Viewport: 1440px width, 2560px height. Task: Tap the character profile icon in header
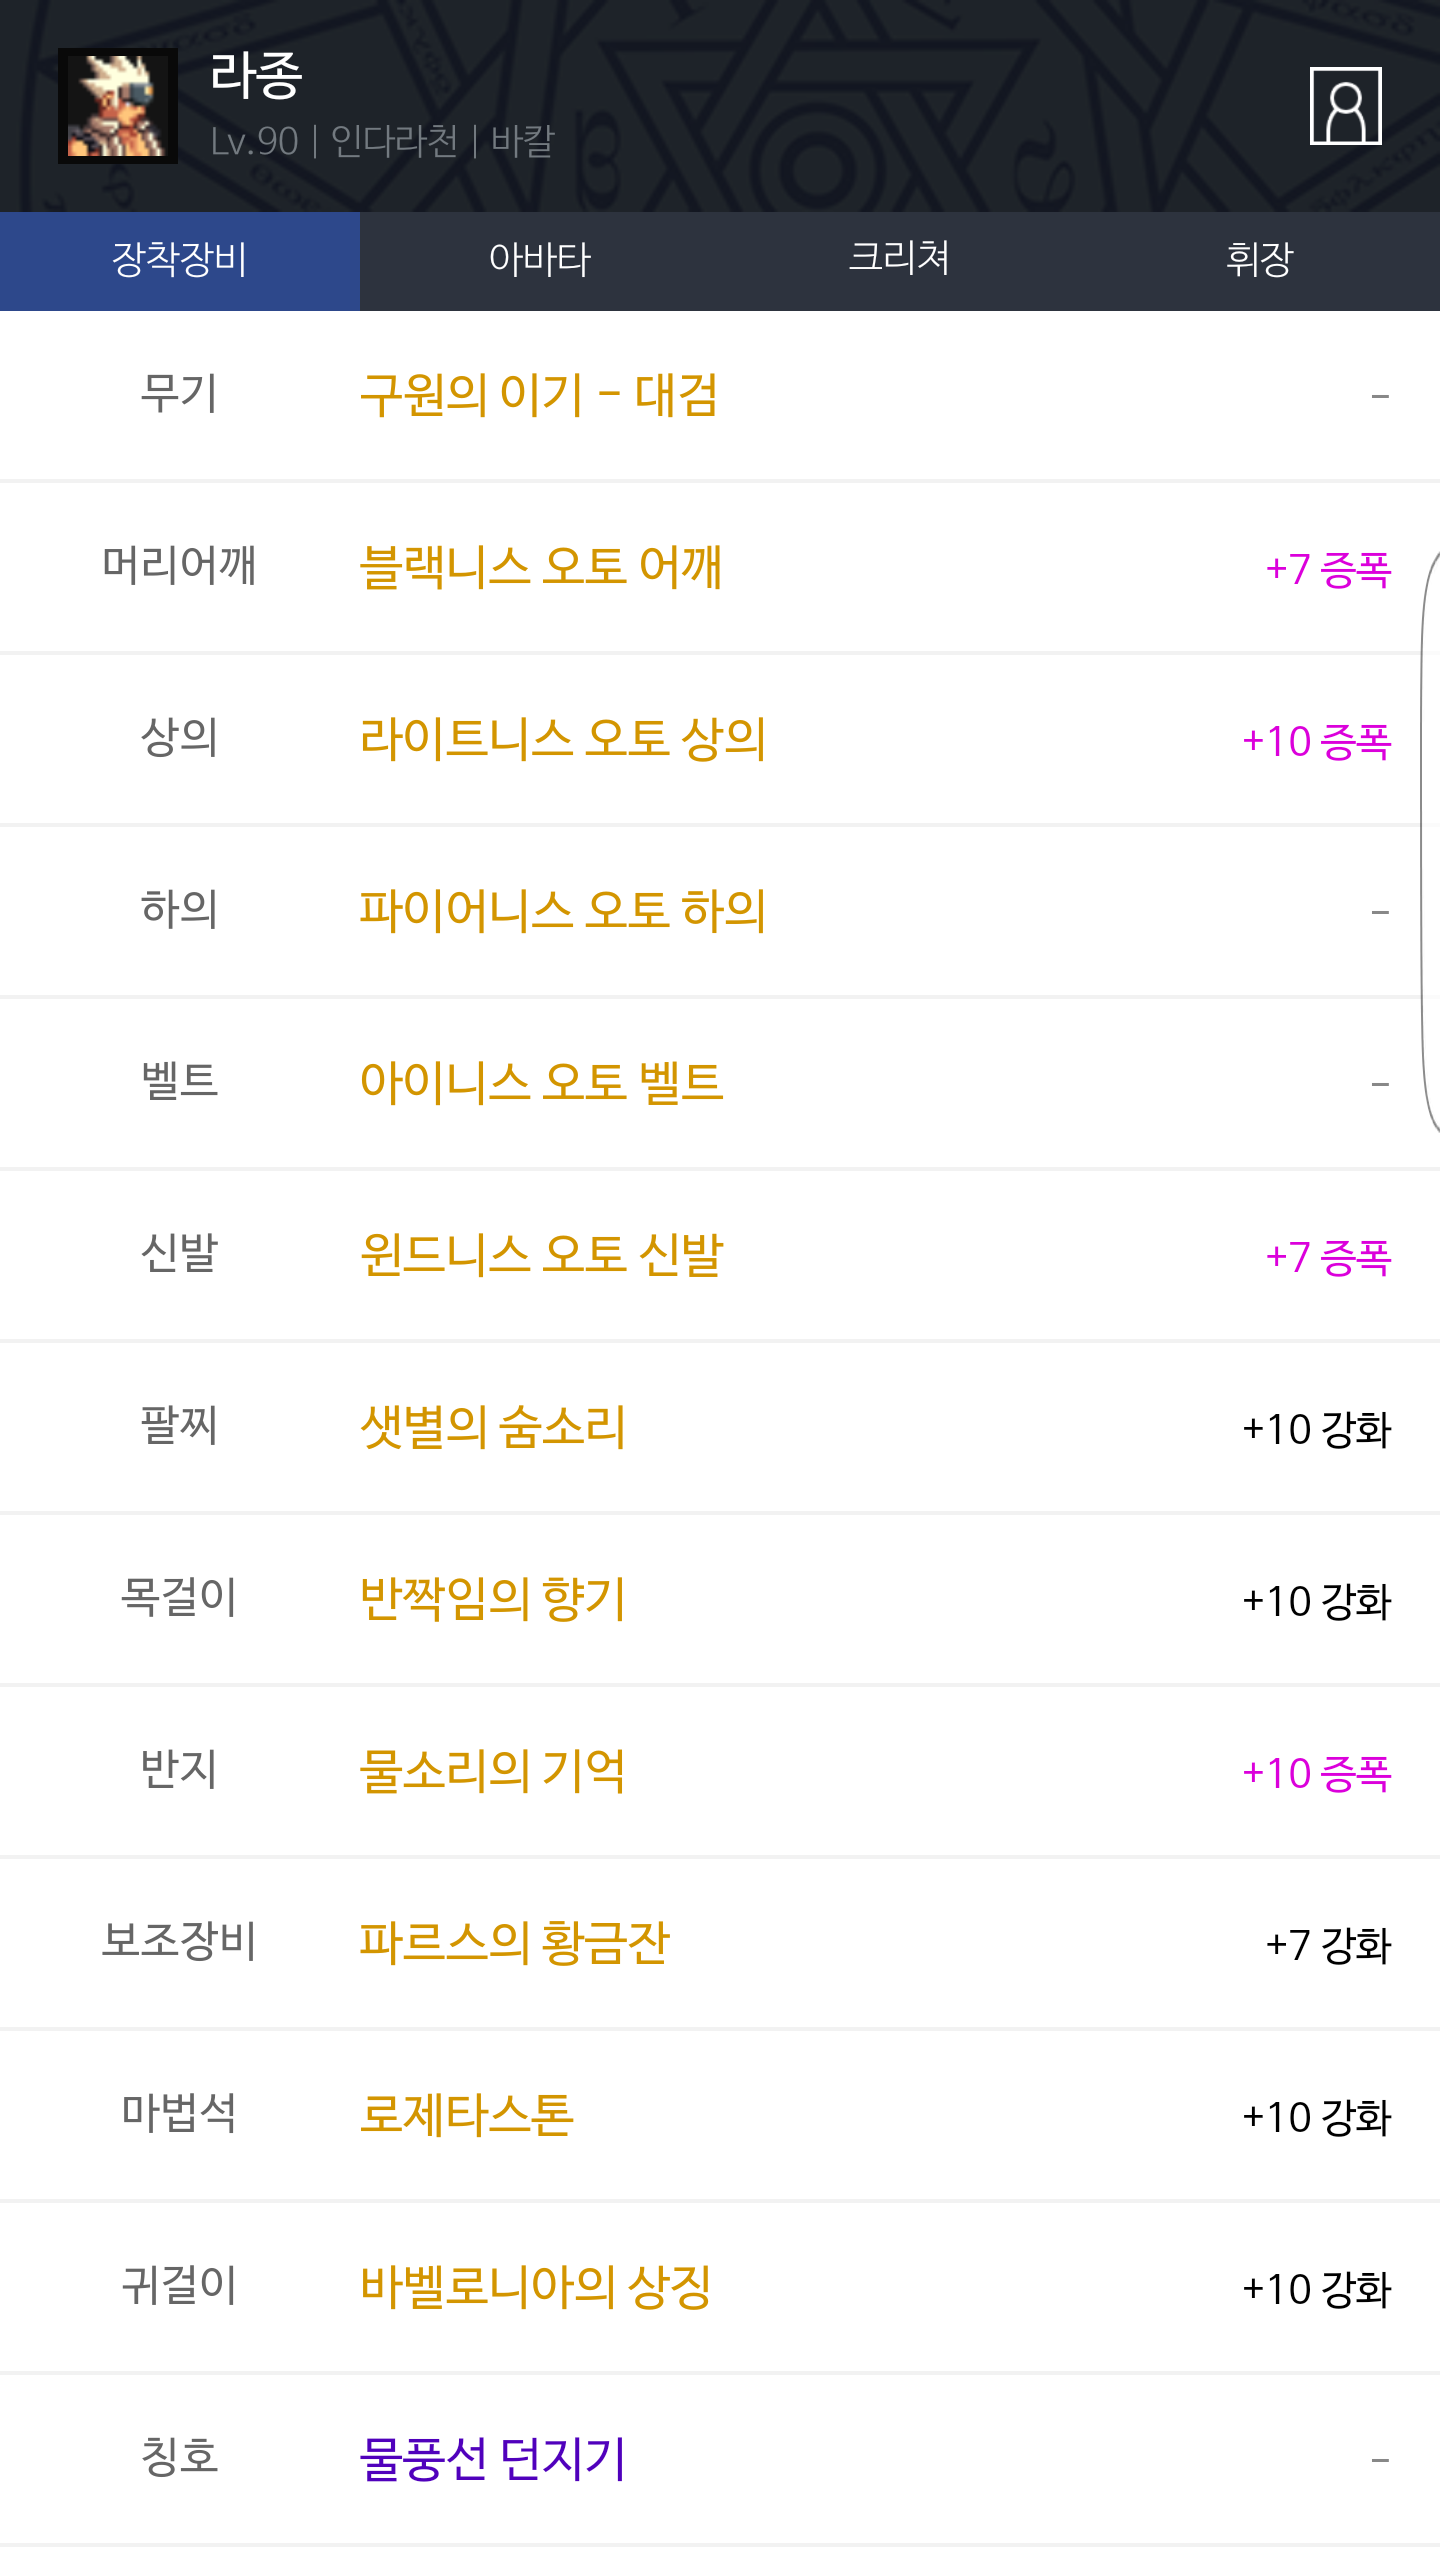click(1345, 106)
